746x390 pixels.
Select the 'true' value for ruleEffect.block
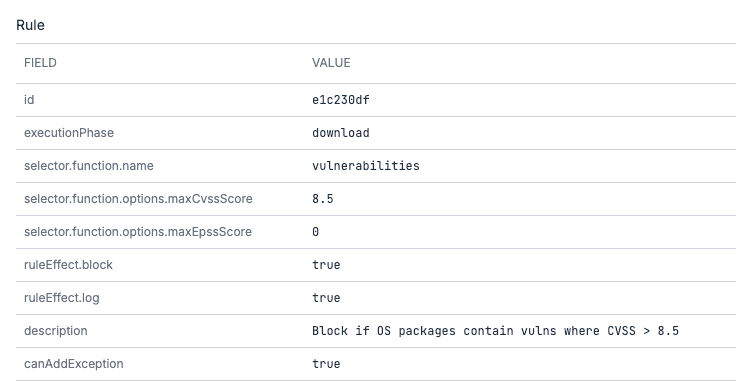coord(326,264)
